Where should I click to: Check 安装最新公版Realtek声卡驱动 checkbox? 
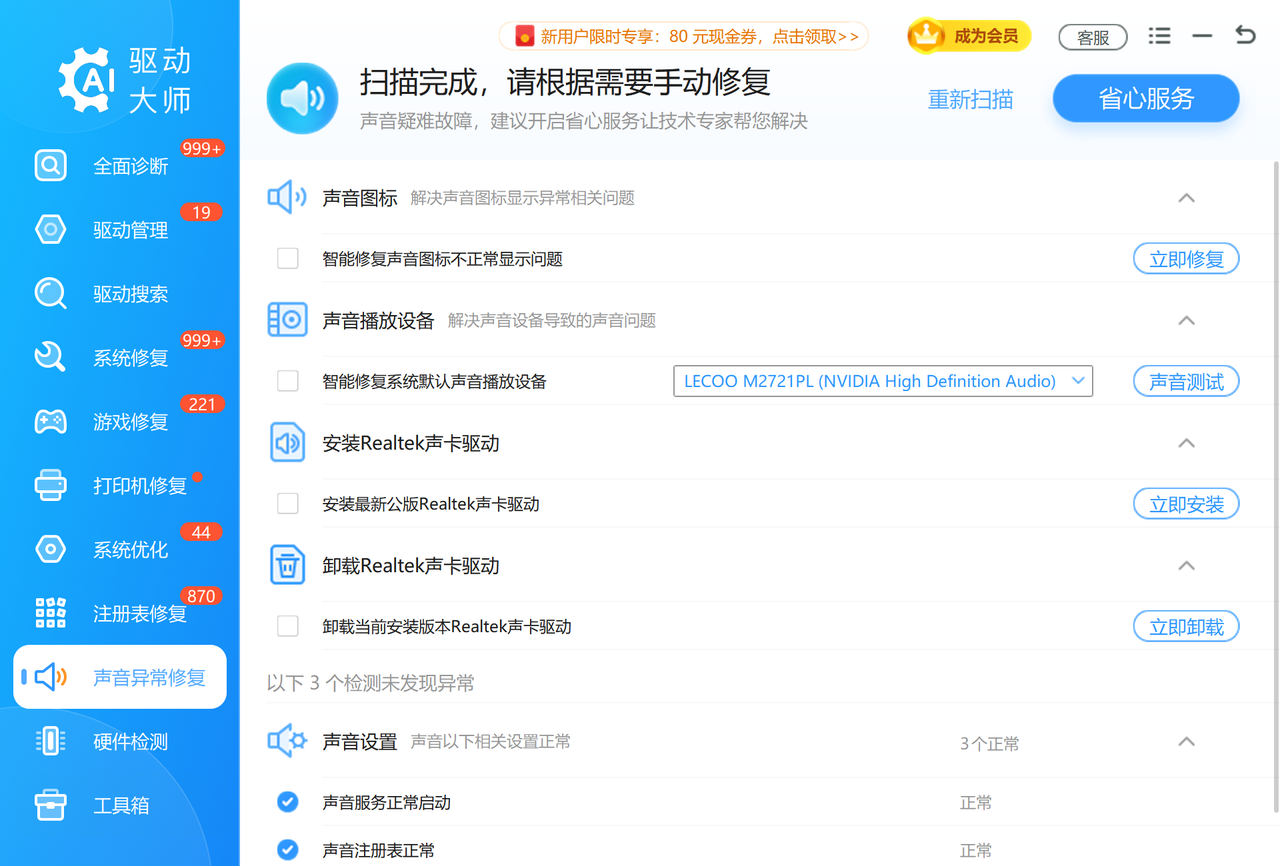288,504
